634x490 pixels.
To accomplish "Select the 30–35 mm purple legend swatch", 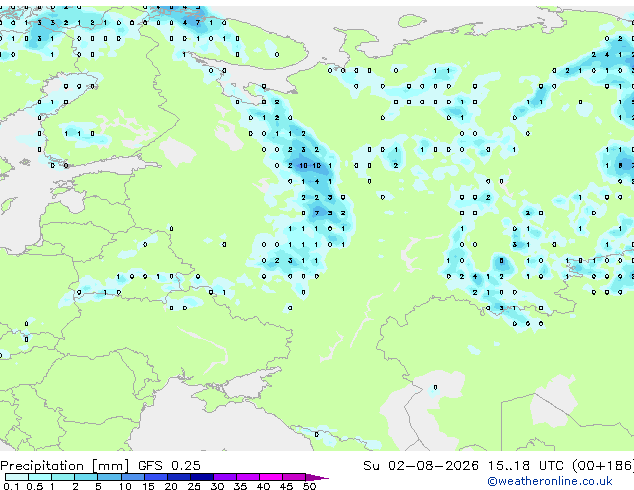I will click(225, 477).
